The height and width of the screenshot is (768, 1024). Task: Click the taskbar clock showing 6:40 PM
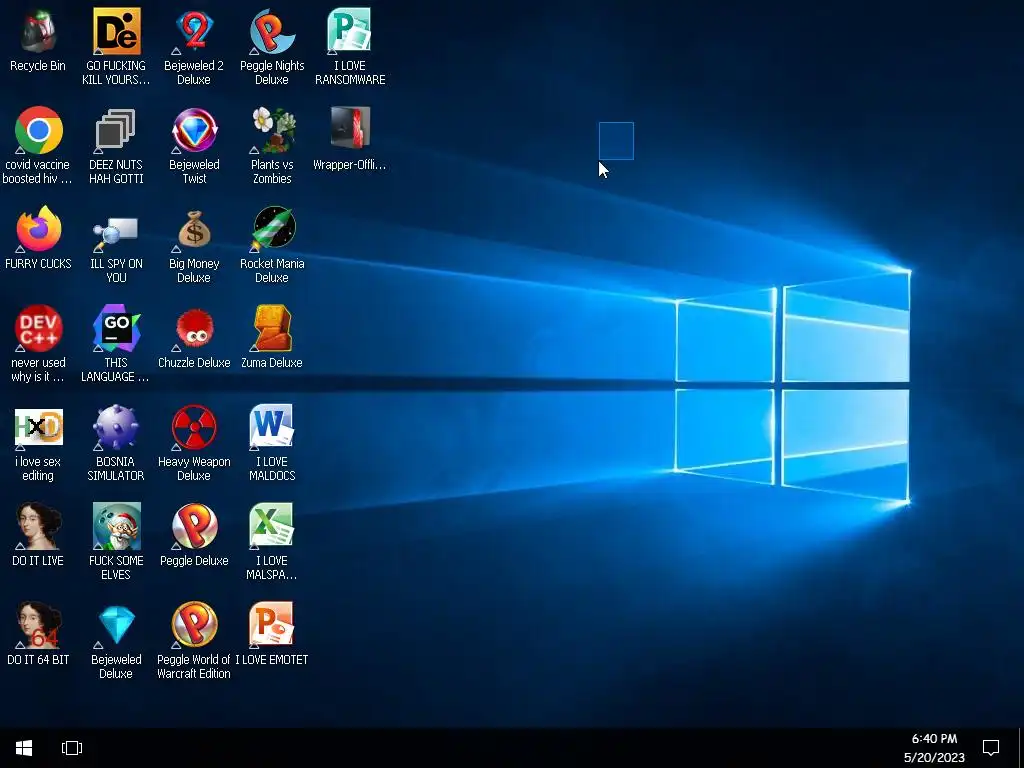pyautogui.click(x=935, y=748)
